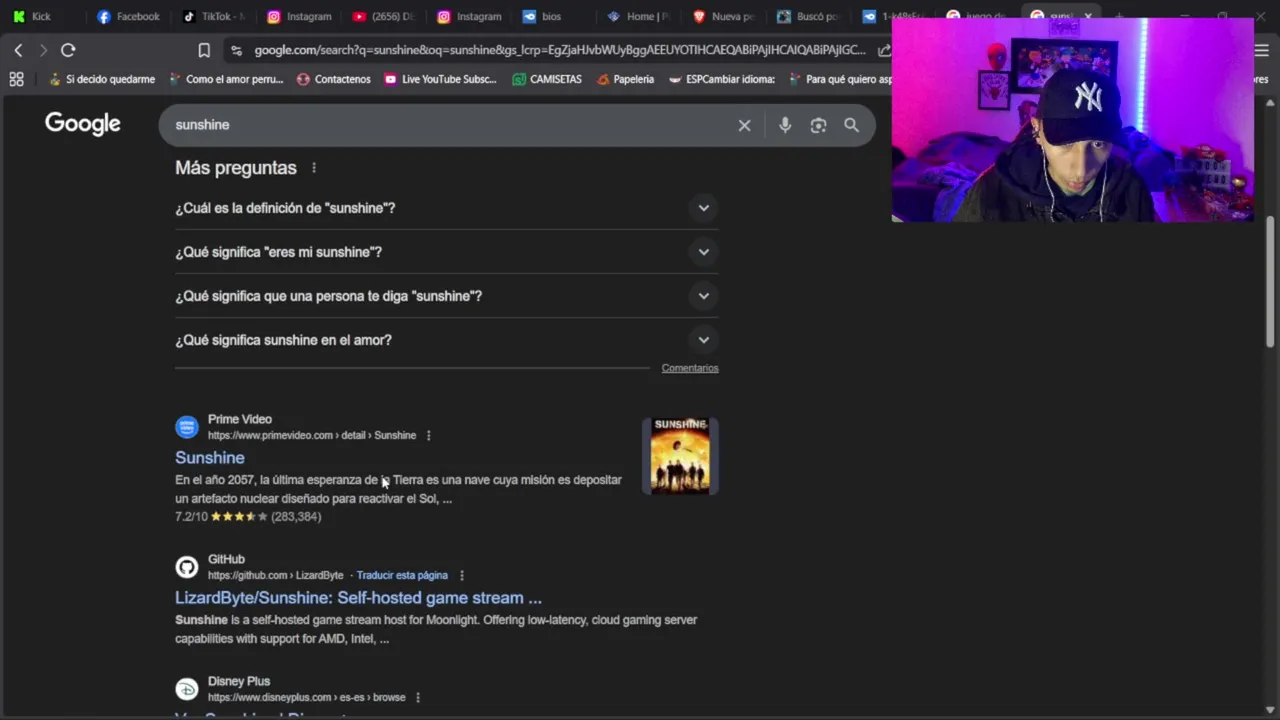Image resolution: width=1280 pixels, height=720 pixels.
Task: Click the page vertical scrollbar thumb
Action: coord(1271,282)
